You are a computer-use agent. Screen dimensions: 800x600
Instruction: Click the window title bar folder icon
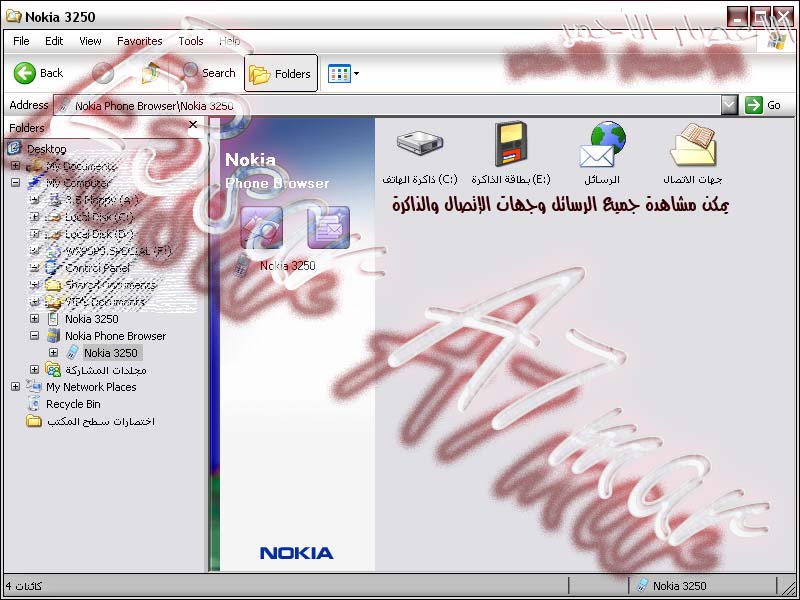point(14,17)
